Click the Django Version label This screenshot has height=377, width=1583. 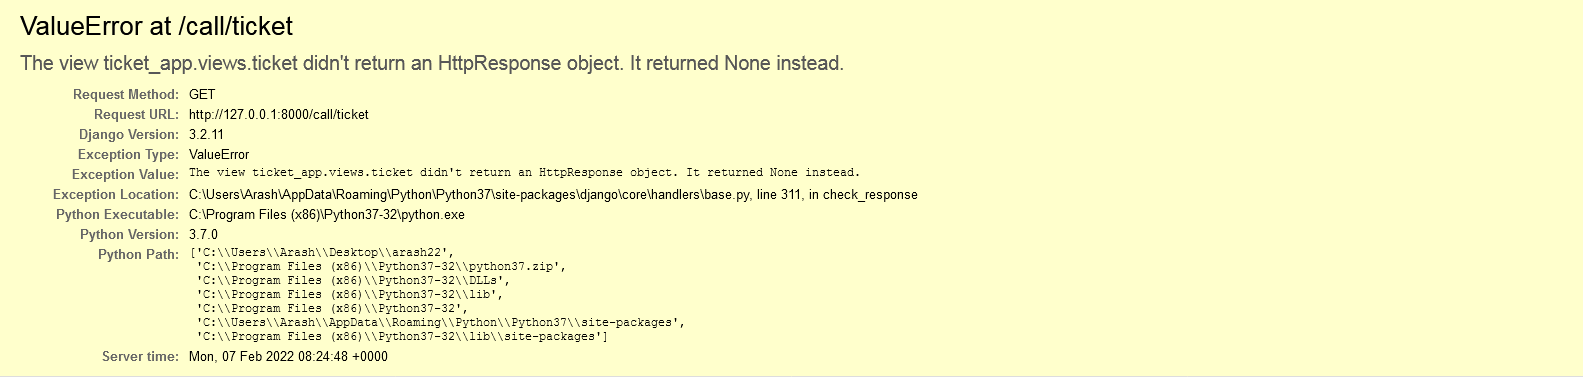(x=129, y=135)
